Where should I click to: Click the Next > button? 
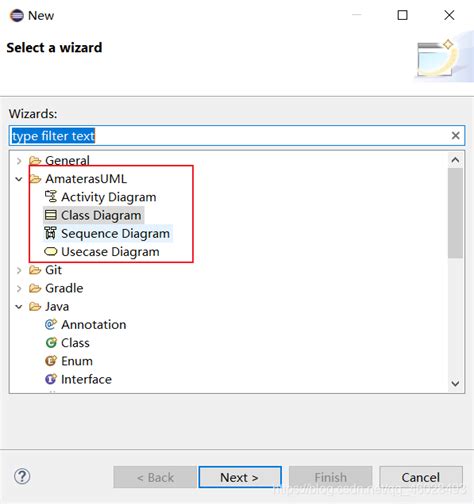click(x=240, y=477)
